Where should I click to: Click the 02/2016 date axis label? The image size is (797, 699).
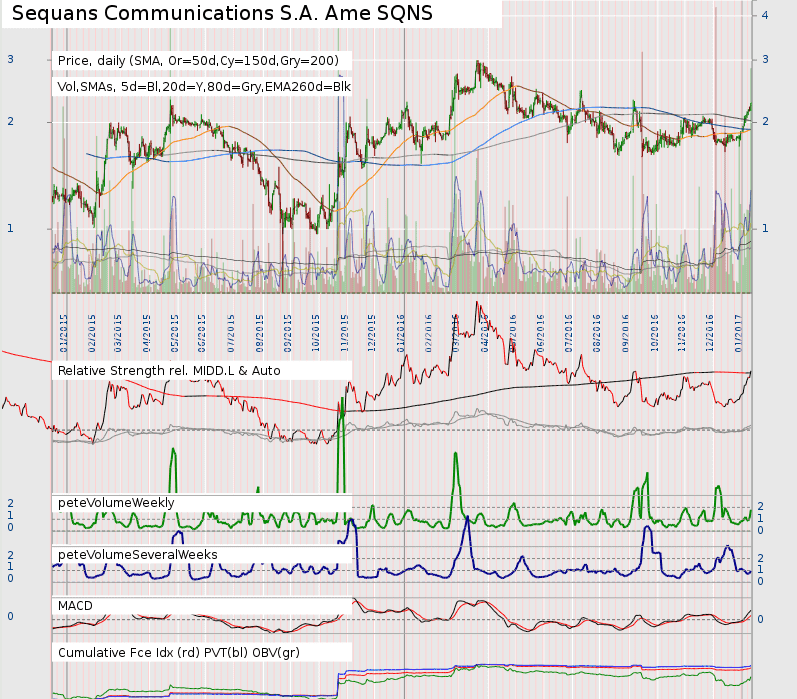(428, 333)
